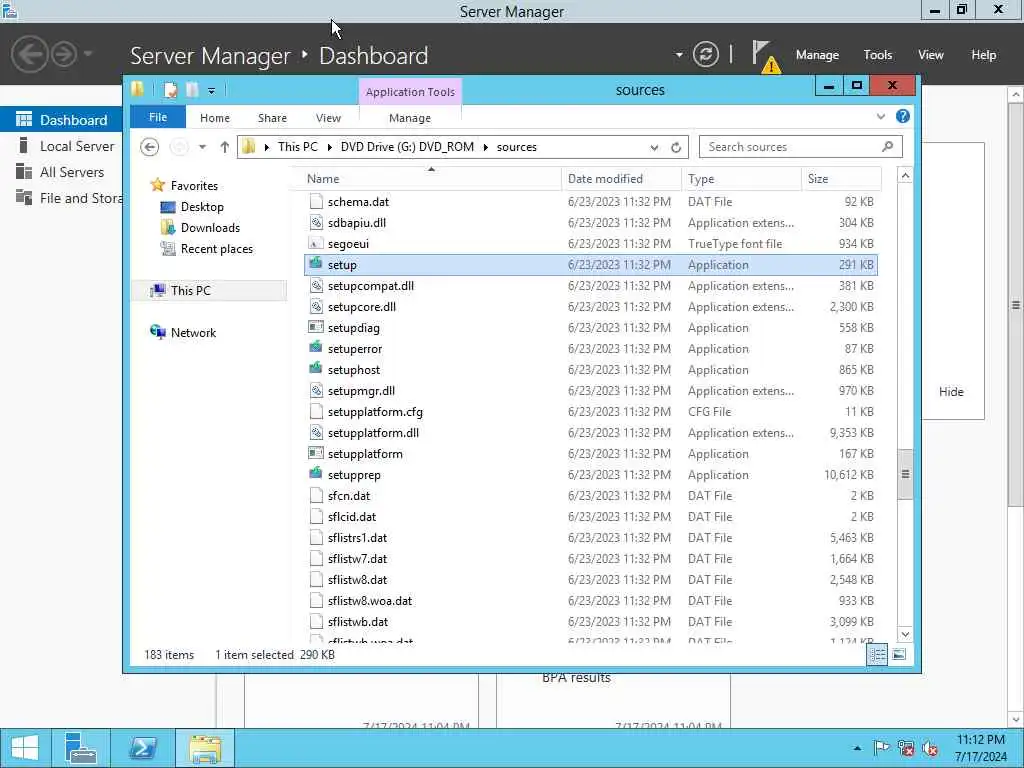Select the setuphost application icon
Viewport: 1024px width, 768px height.
click(316, 369)
